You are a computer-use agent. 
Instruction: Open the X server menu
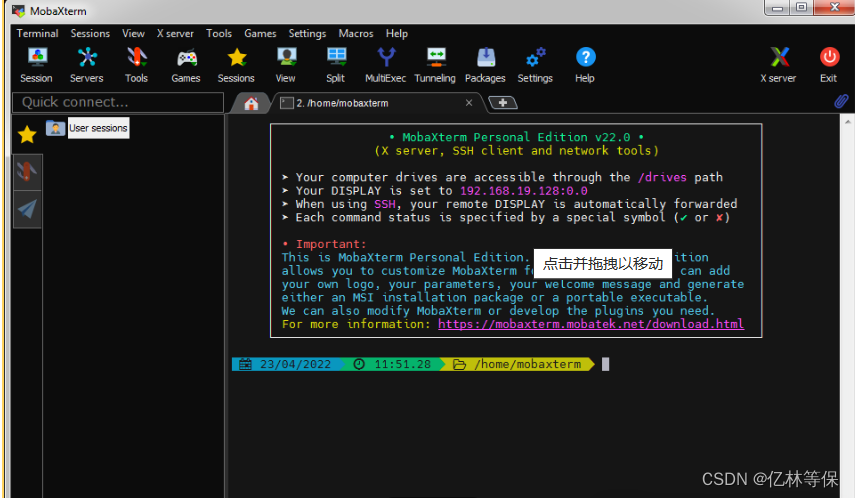[176, 33]
